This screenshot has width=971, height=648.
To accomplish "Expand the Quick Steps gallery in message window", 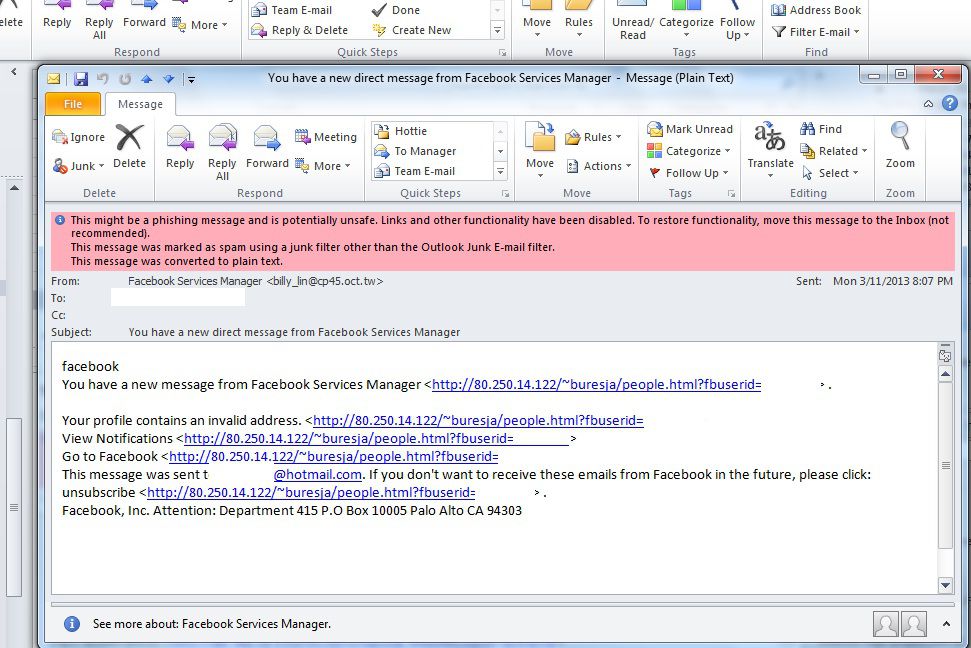I will pyautogui.click(x=500, y=172).
